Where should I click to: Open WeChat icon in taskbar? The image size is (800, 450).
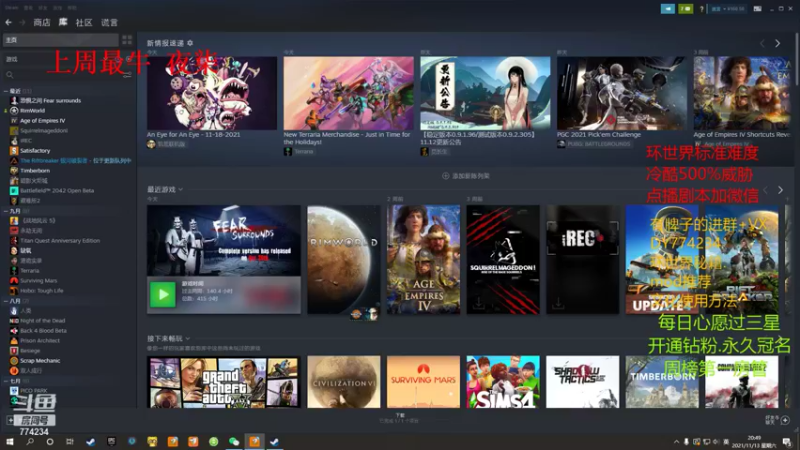234,441
